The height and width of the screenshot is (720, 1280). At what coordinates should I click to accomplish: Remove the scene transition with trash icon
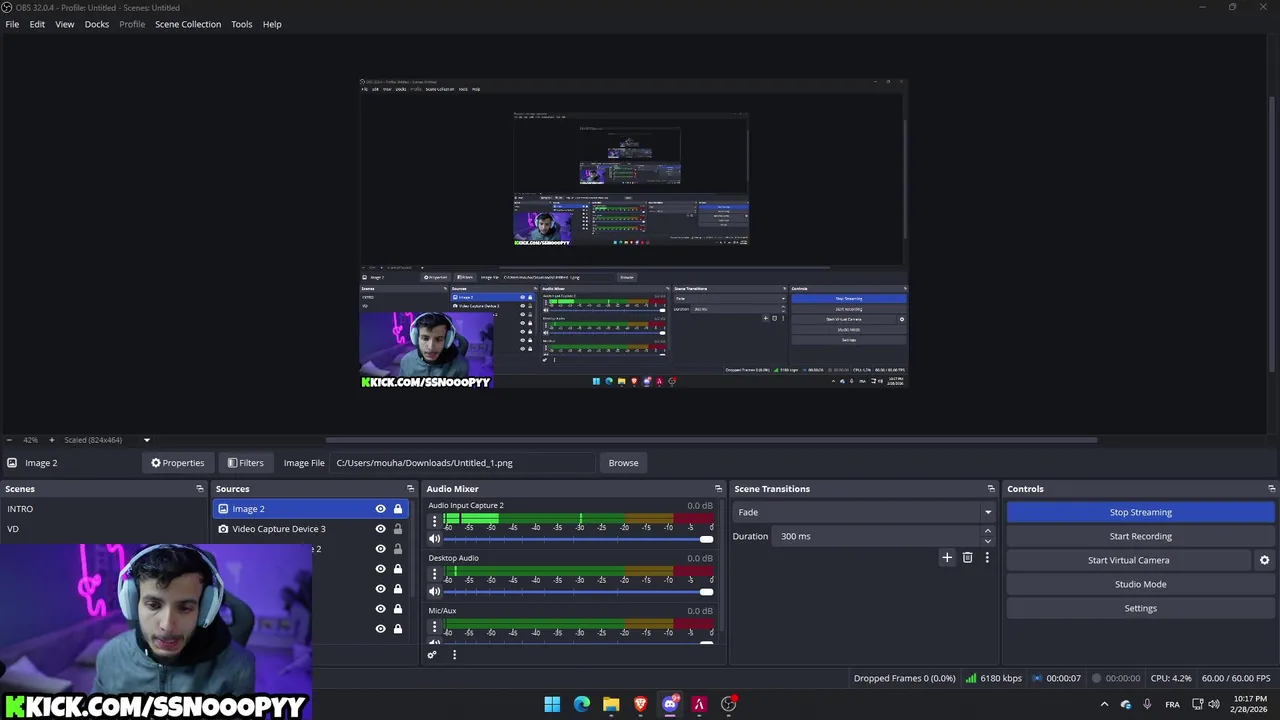pyautogui.click(x=967, y=557)
